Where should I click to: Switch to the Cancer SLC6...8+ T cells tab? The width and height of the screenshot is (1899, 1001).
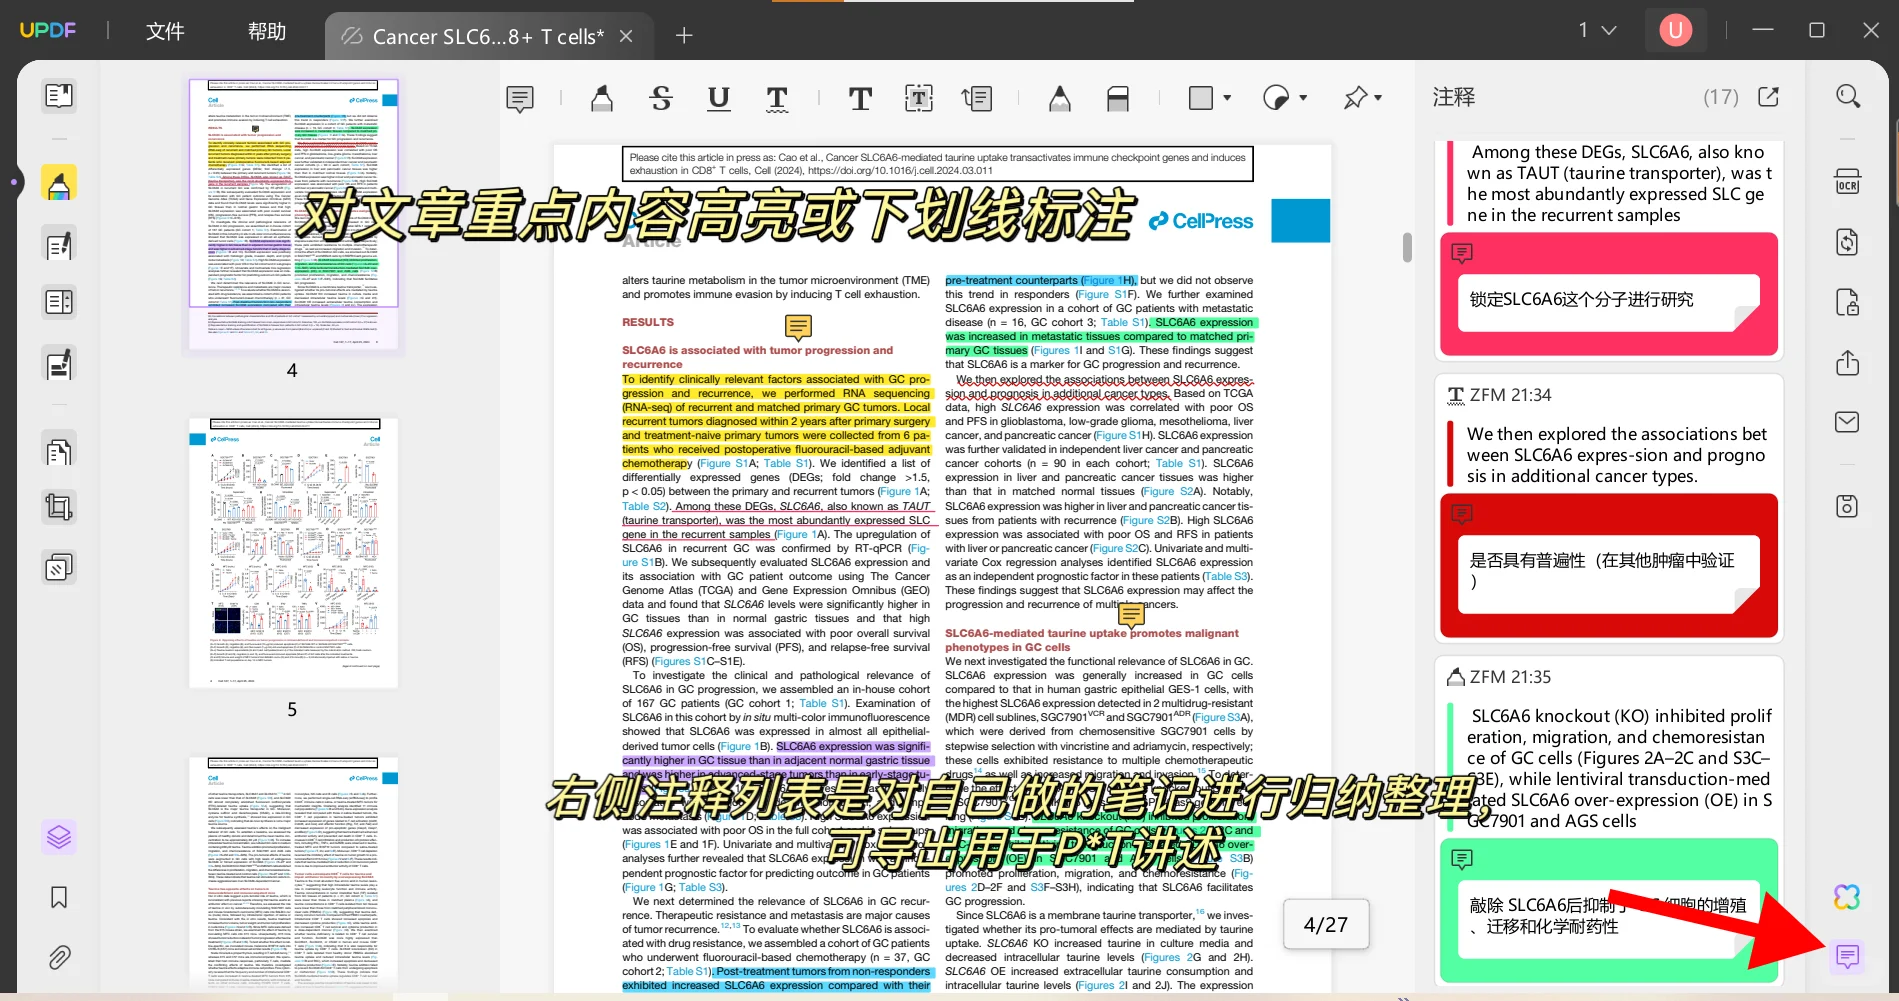pos(488,37)
